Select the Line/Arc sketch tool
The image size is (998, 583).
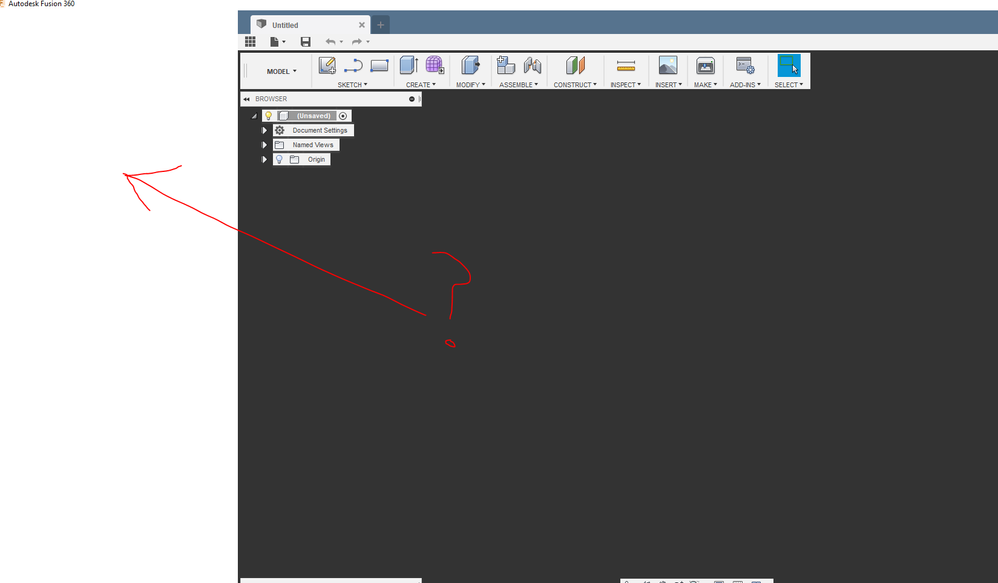[353, 66]
